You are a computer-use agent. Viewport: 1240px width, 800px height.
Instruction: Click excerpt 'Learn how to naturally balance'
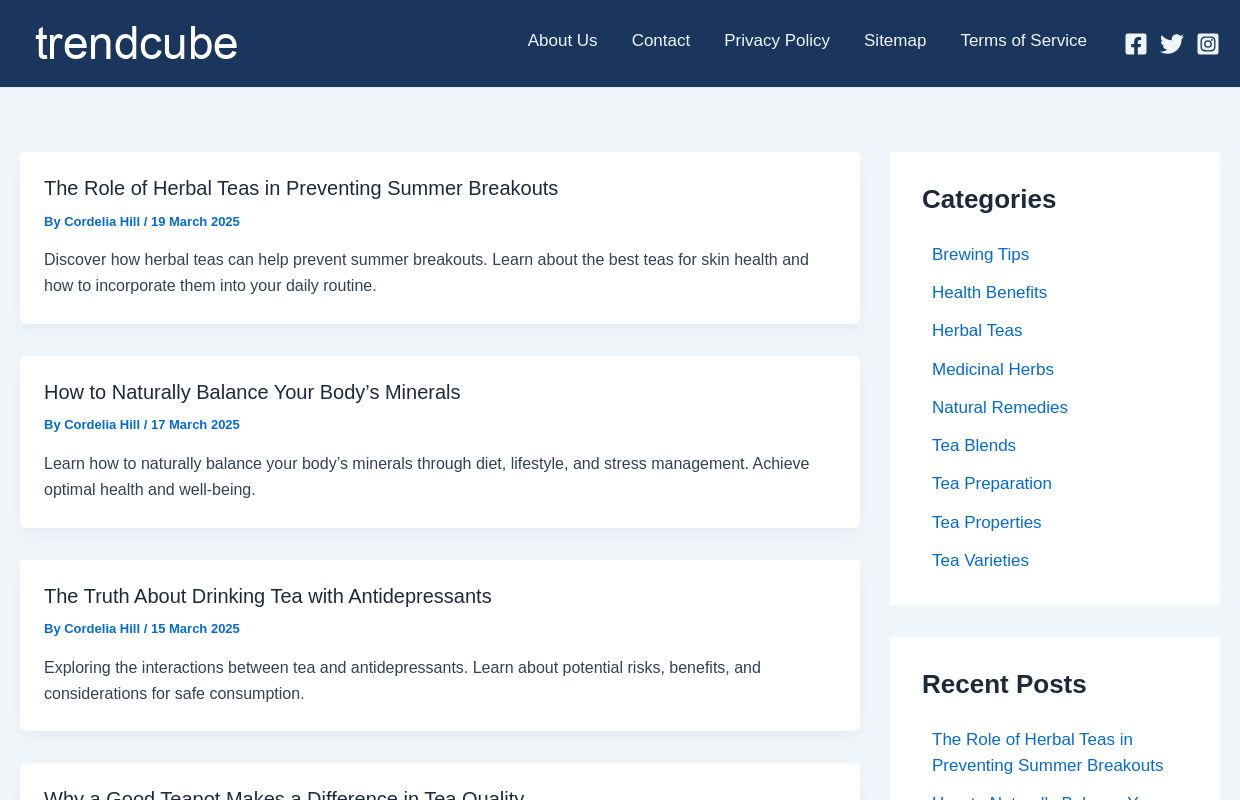click(x=427, y=477)
